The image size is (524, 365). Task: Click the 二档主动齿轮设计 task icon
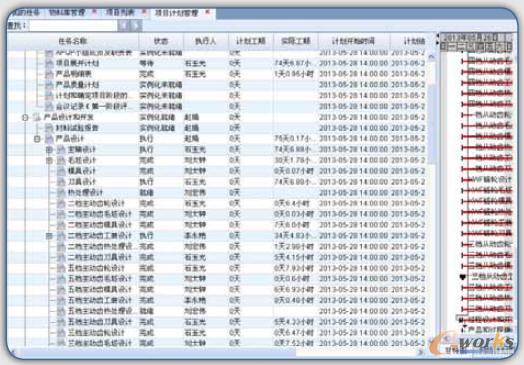[61, 203]
